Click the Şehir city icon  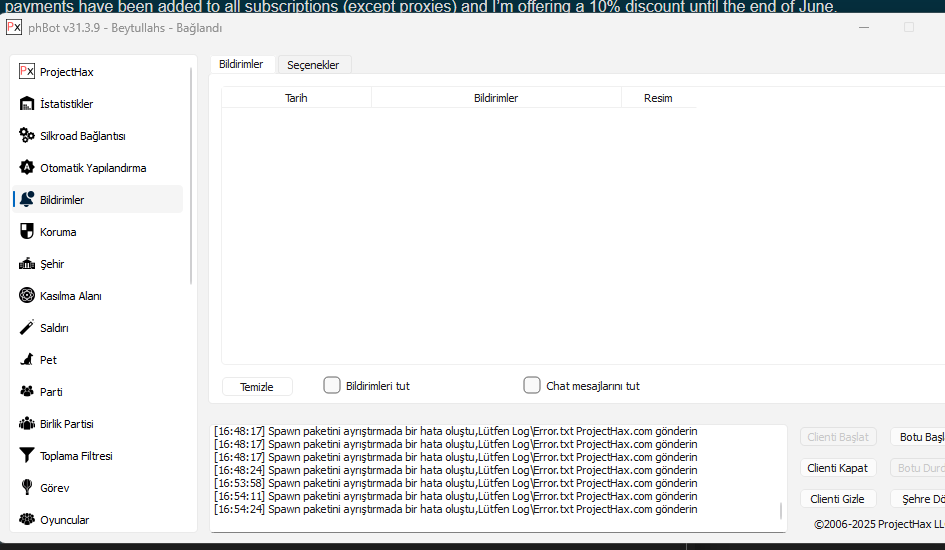(x=27, y=264)
